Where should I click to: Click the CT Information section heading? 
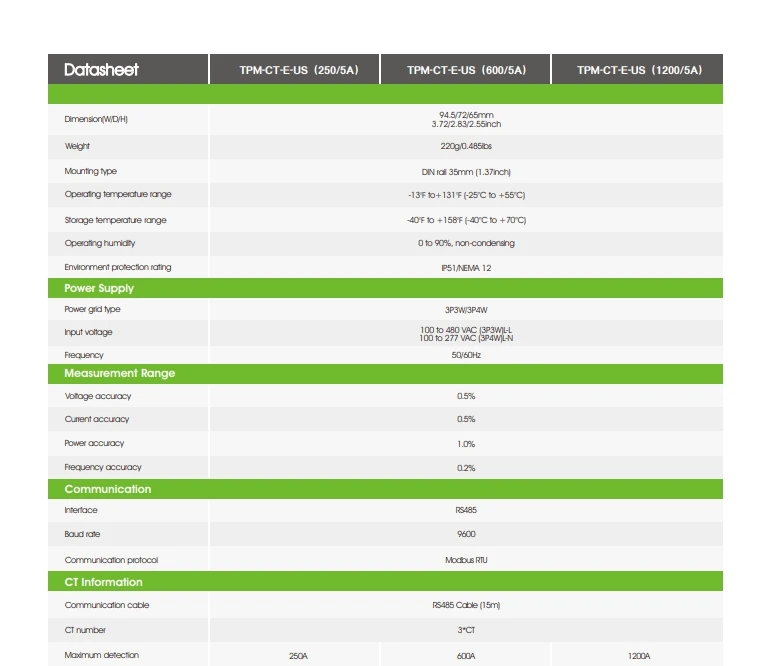point(103,582)
